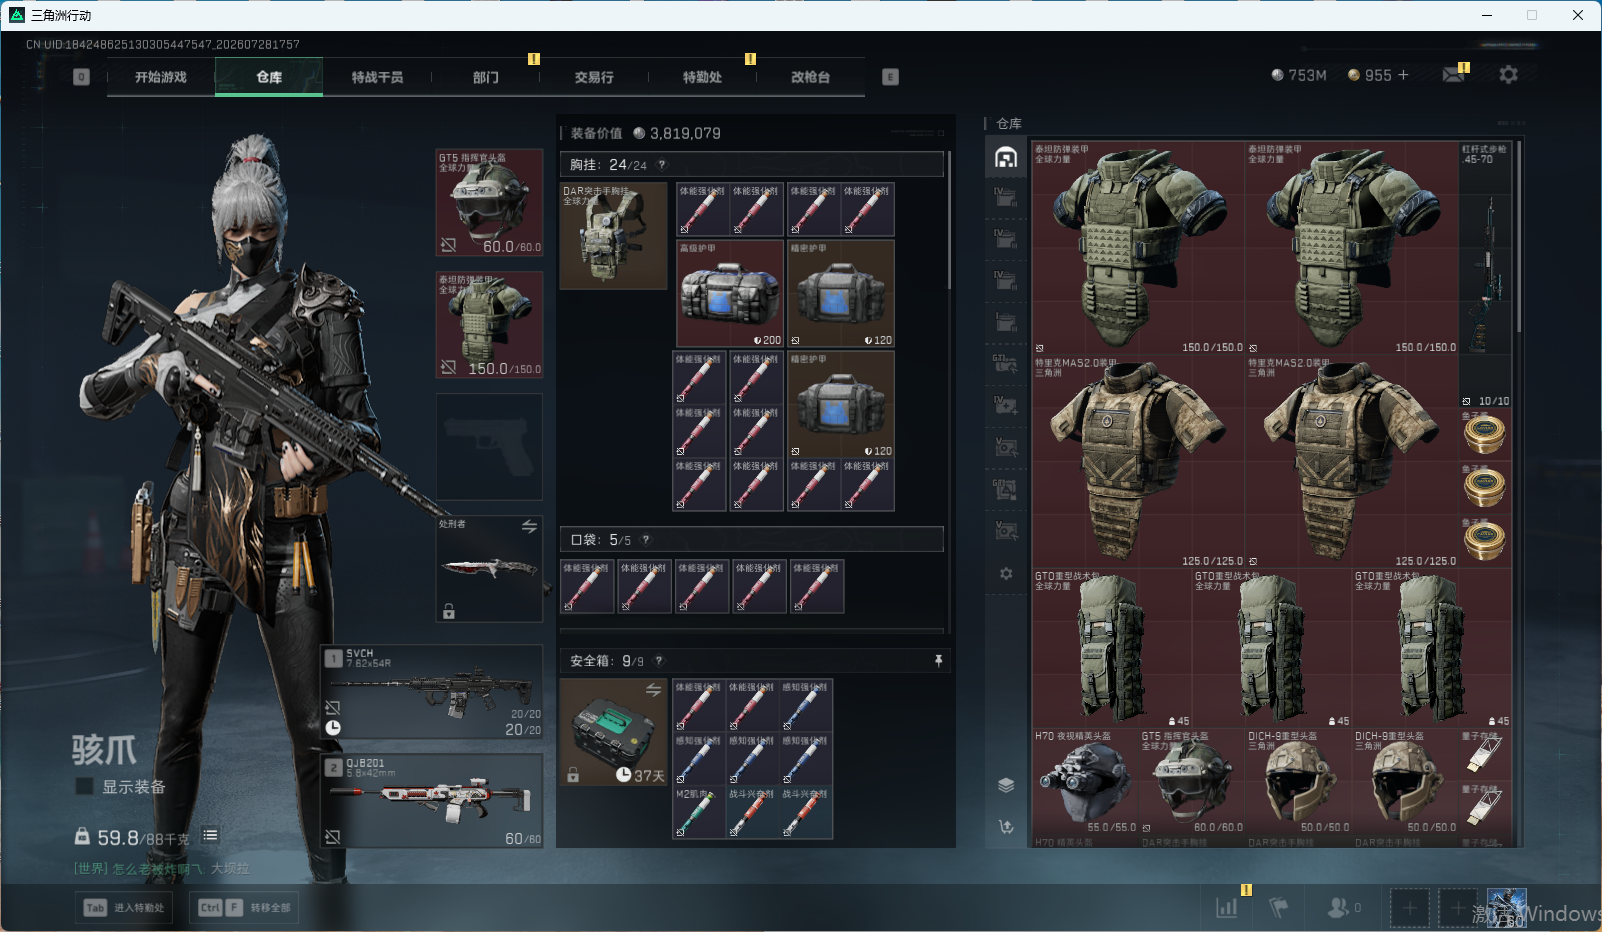Click the friends icon in bottom bar

1338,907
